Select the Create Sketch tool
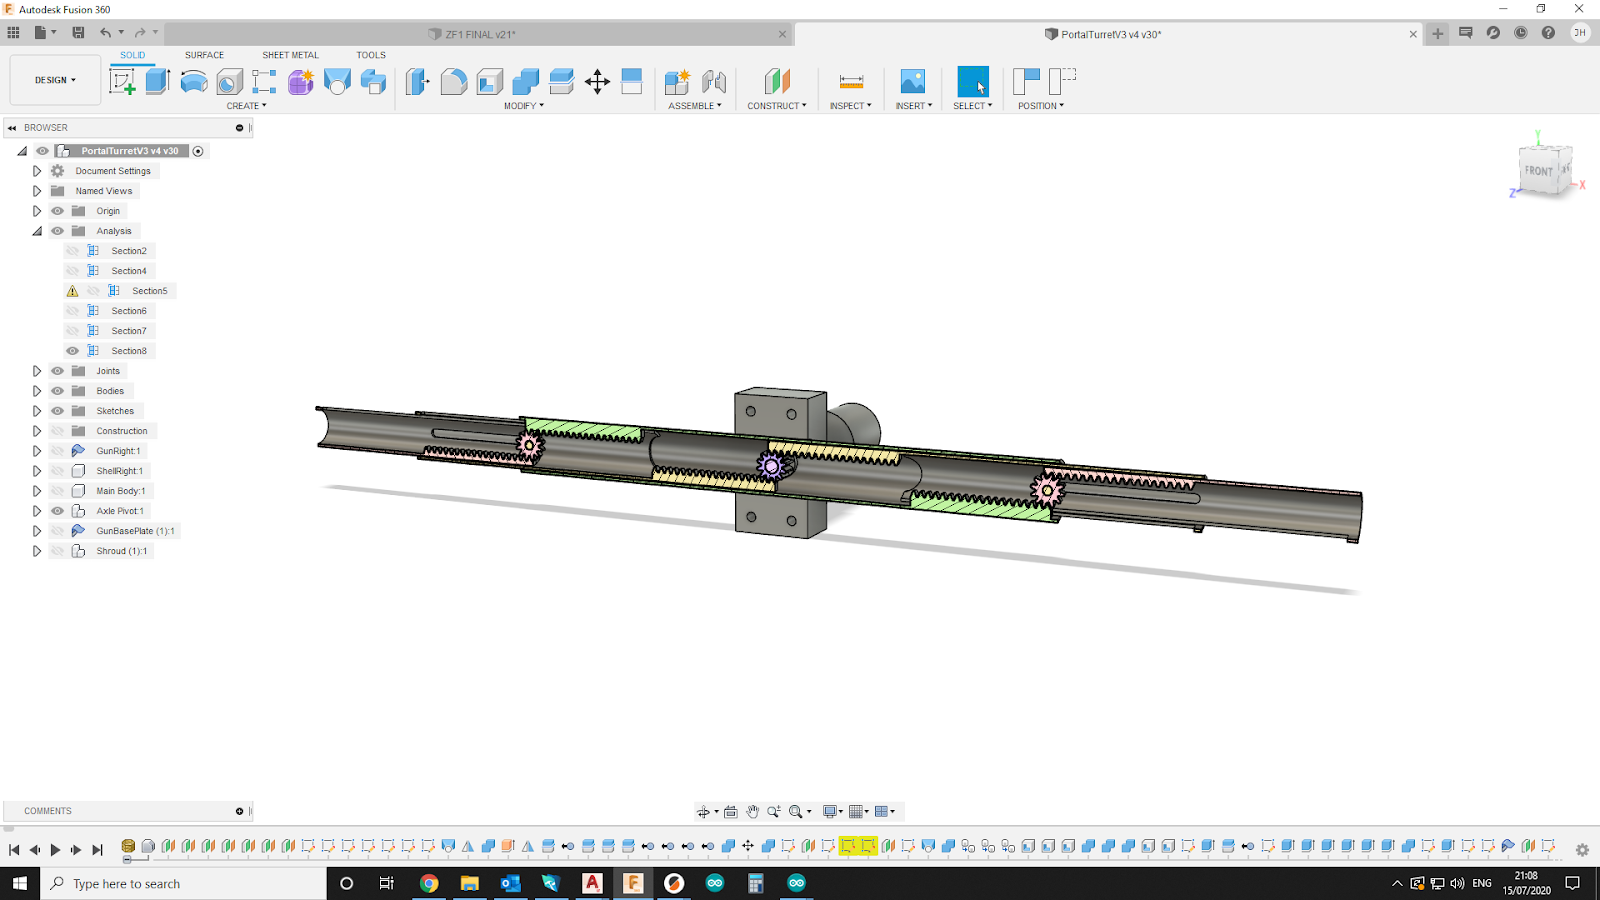 coord(123,81)
